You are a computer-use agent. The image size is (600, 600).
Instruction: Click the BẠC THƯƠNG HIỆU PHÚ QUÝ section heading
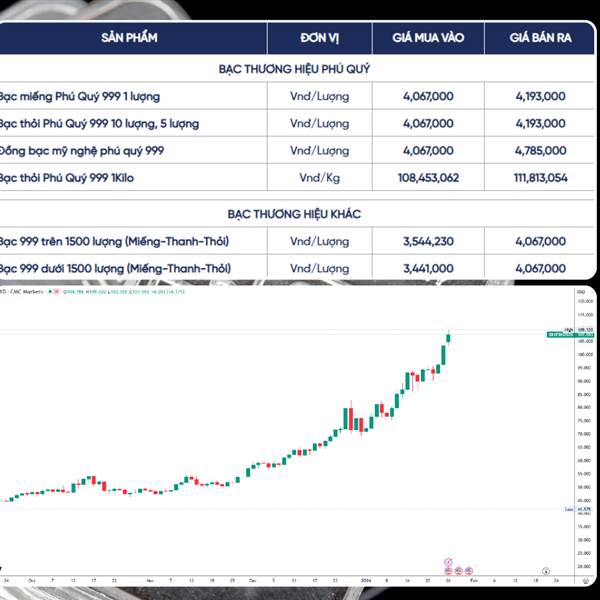(294, 69)
